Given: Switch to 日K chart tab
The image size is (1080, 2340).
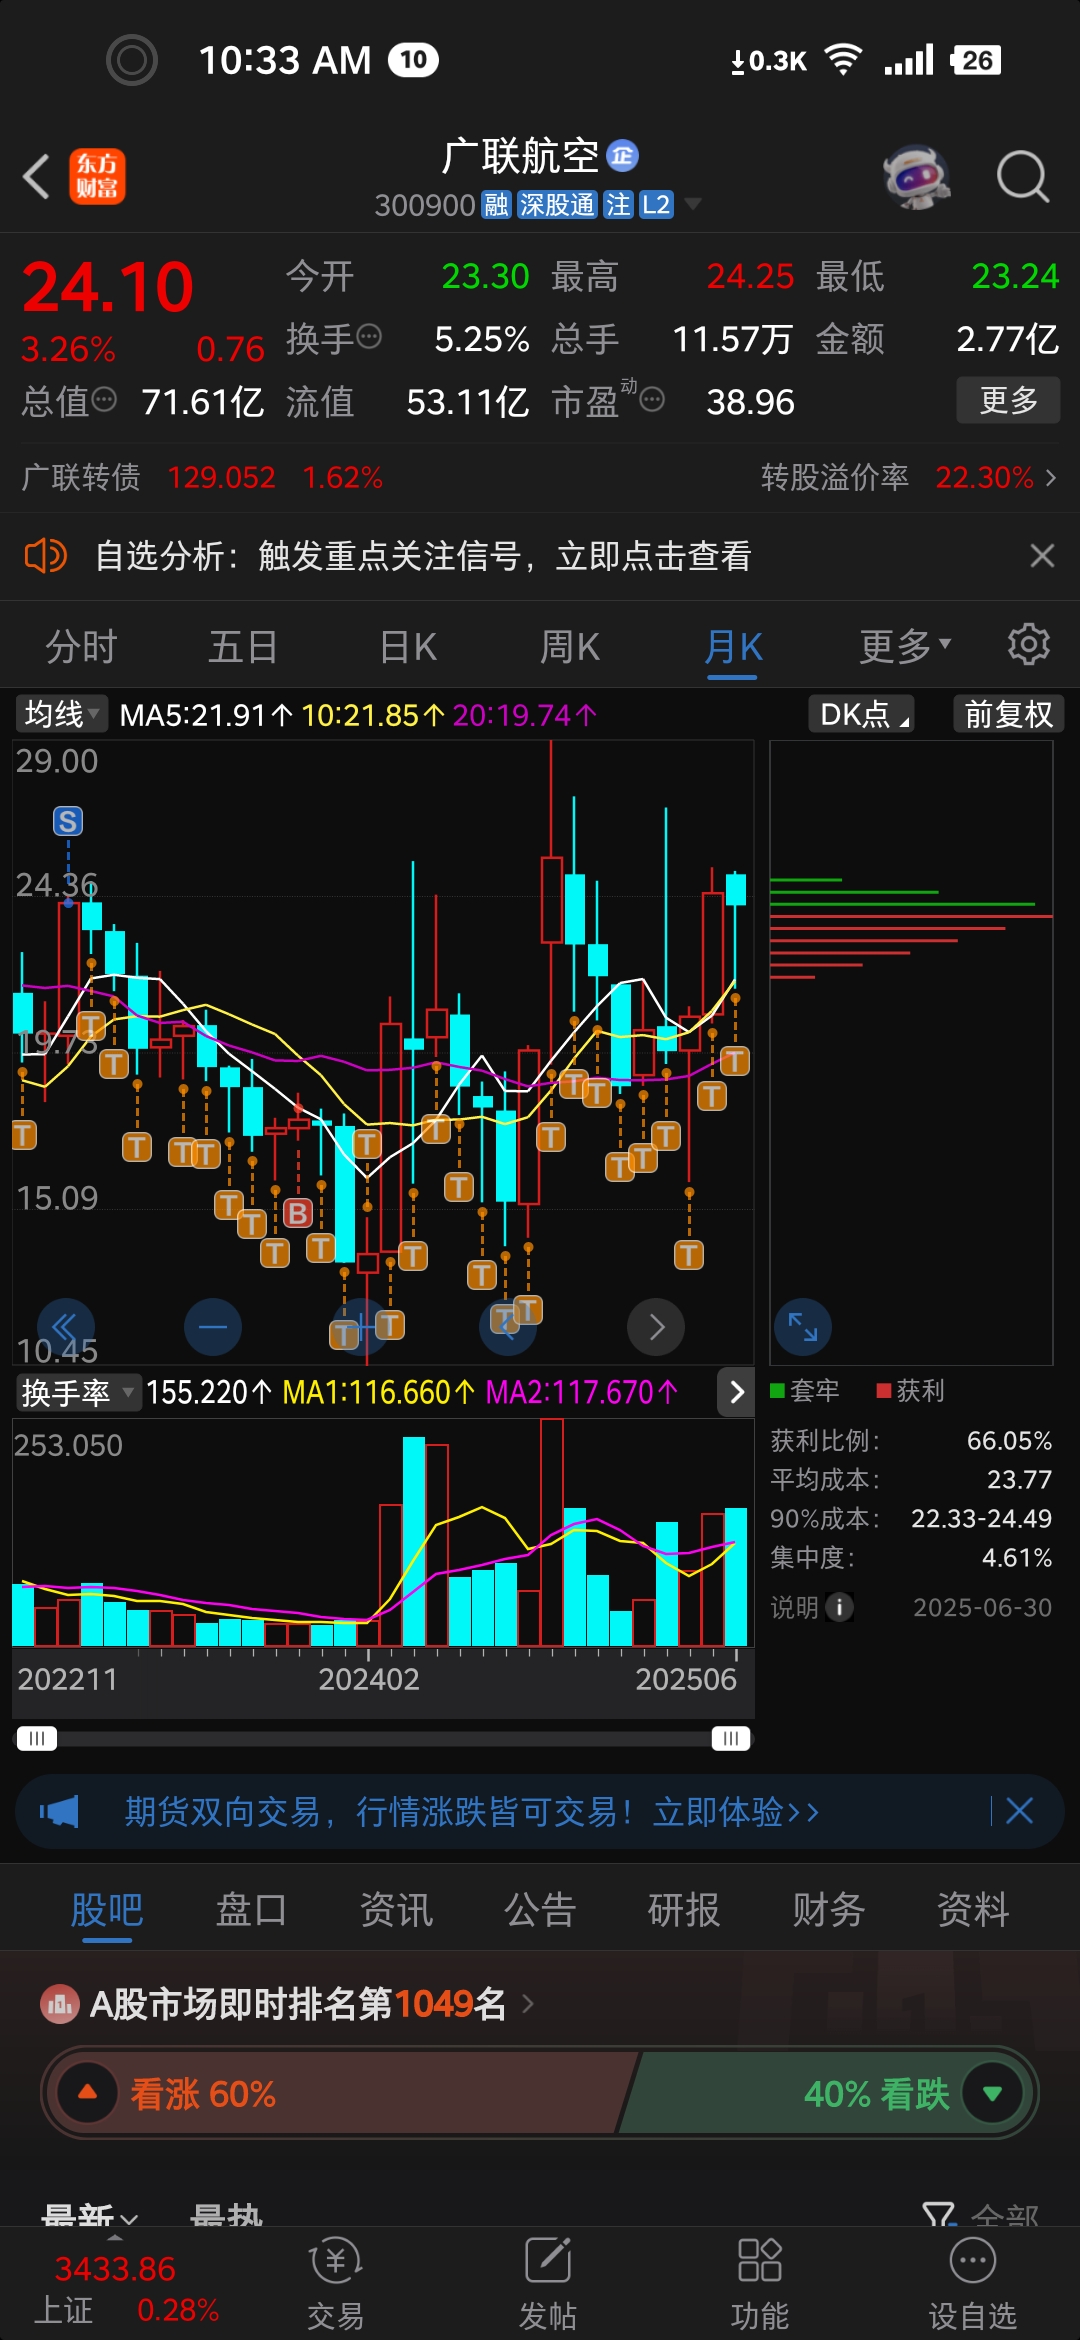Looking at the screenshot, I should [x=408, y=646].
